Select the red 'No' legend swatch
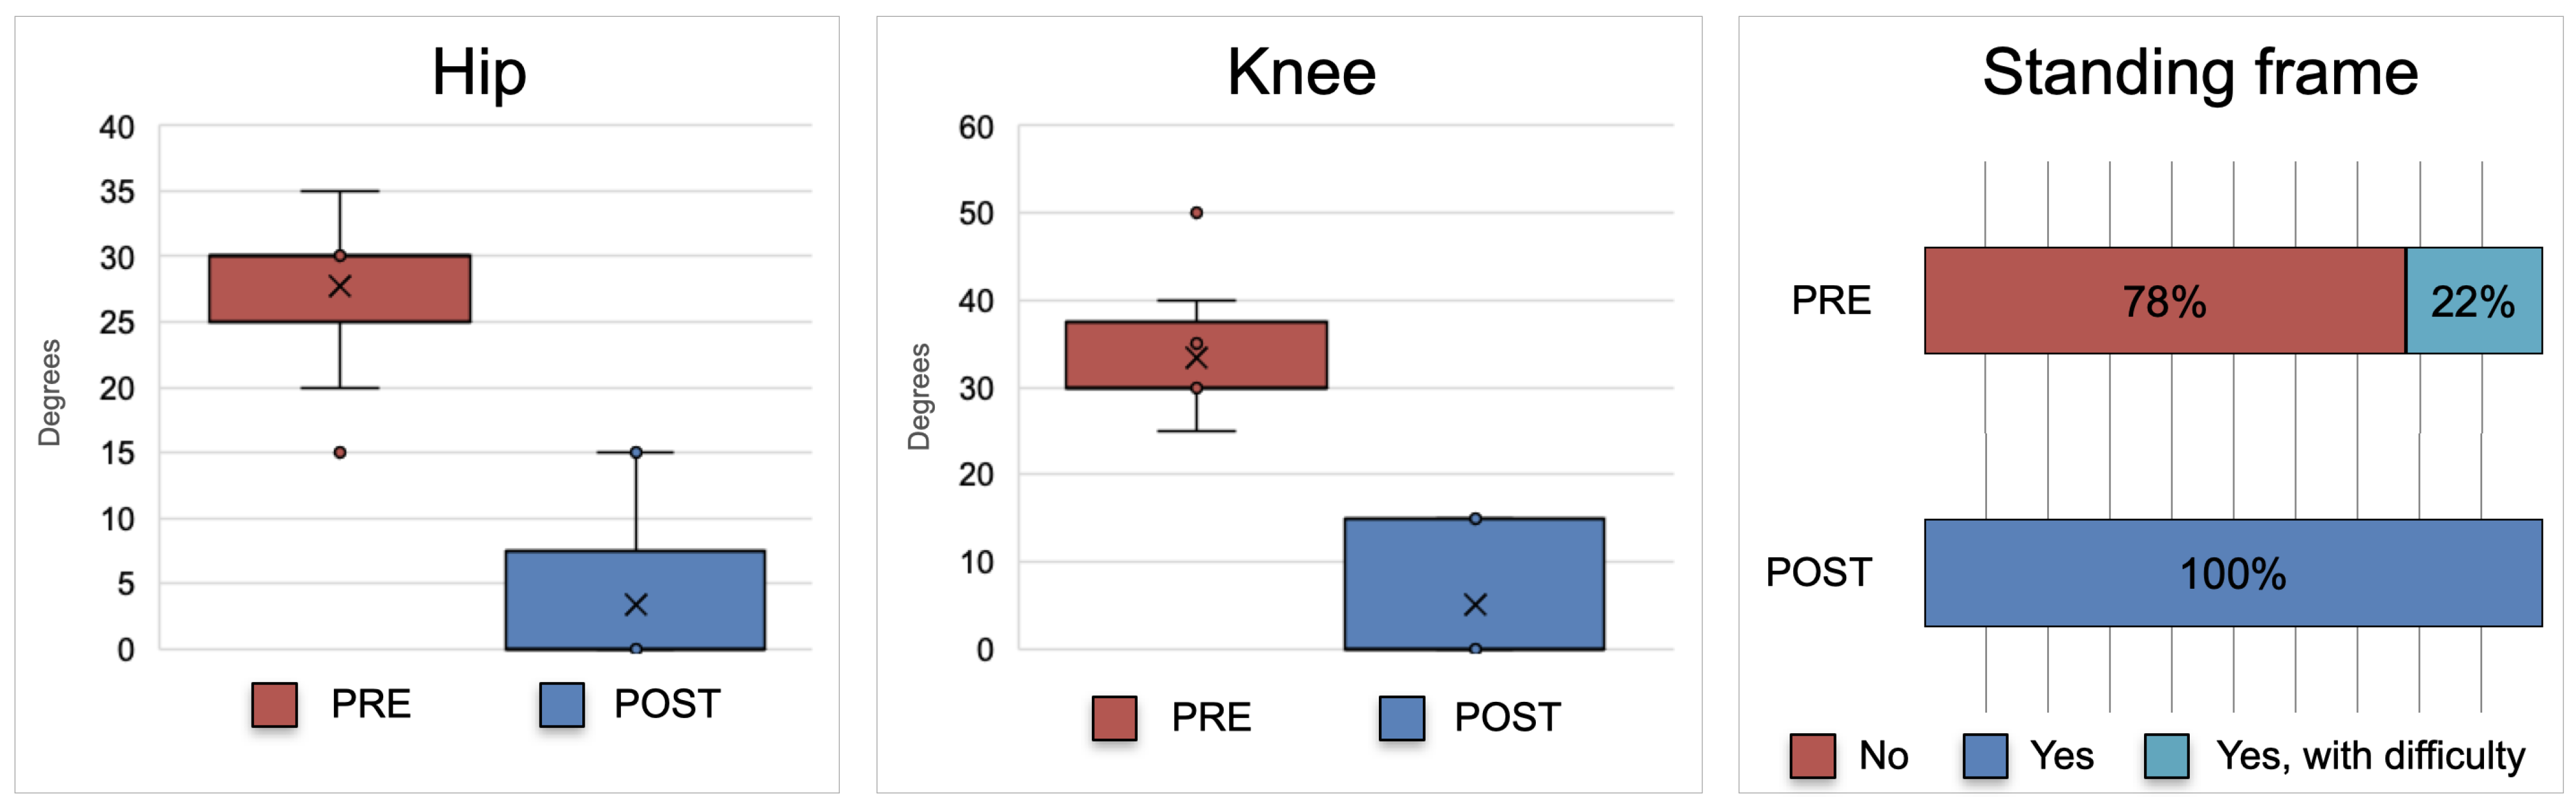 1812,756
